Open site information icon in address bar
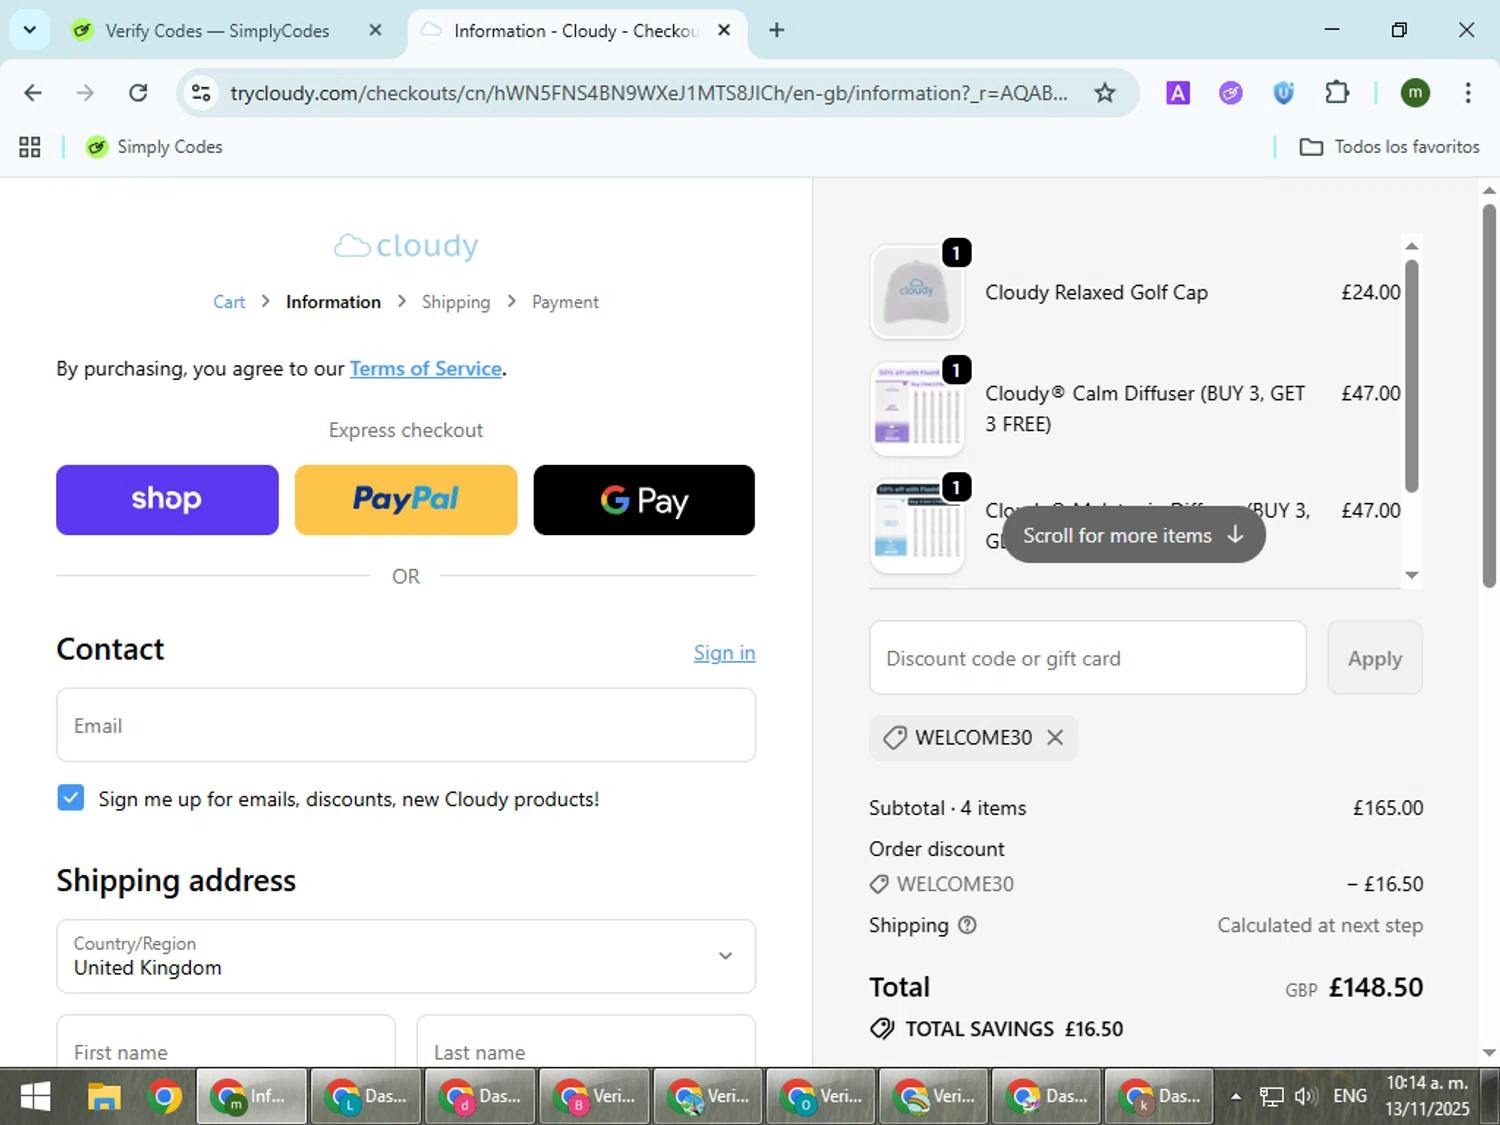The image size is (1500, 1125). [x=201, y=93]
